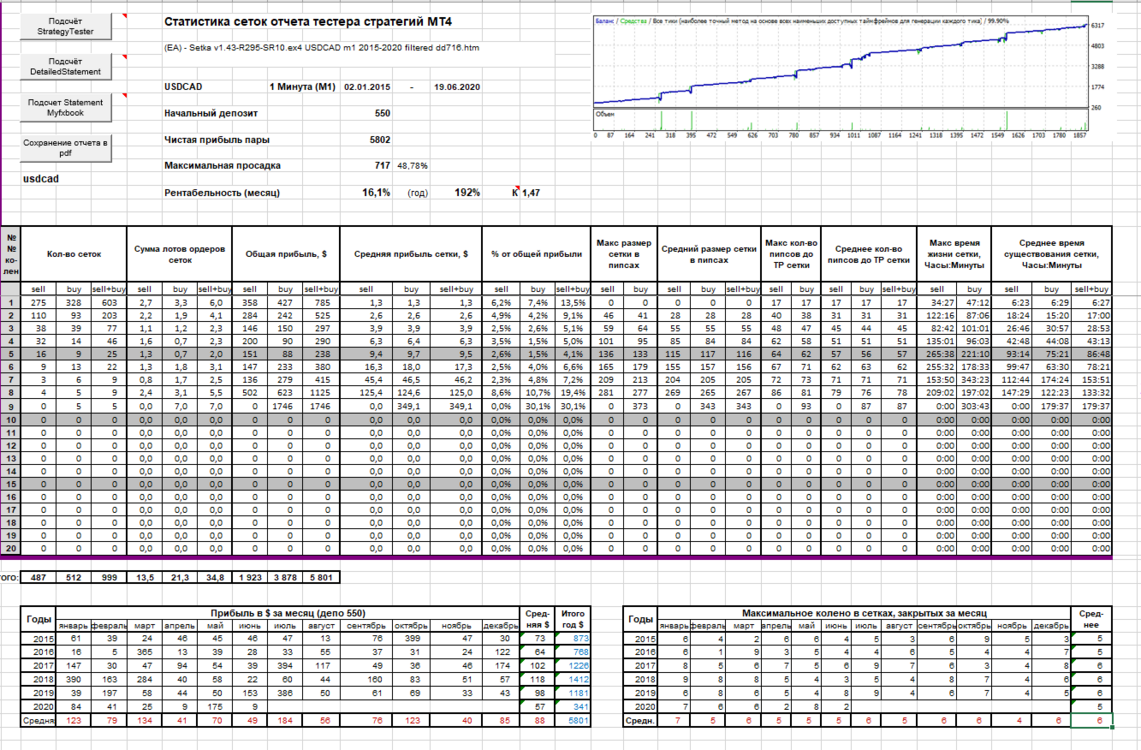1141x750 pixels.
Task: Select Макс время жизни сетки header
Action: 954,254
